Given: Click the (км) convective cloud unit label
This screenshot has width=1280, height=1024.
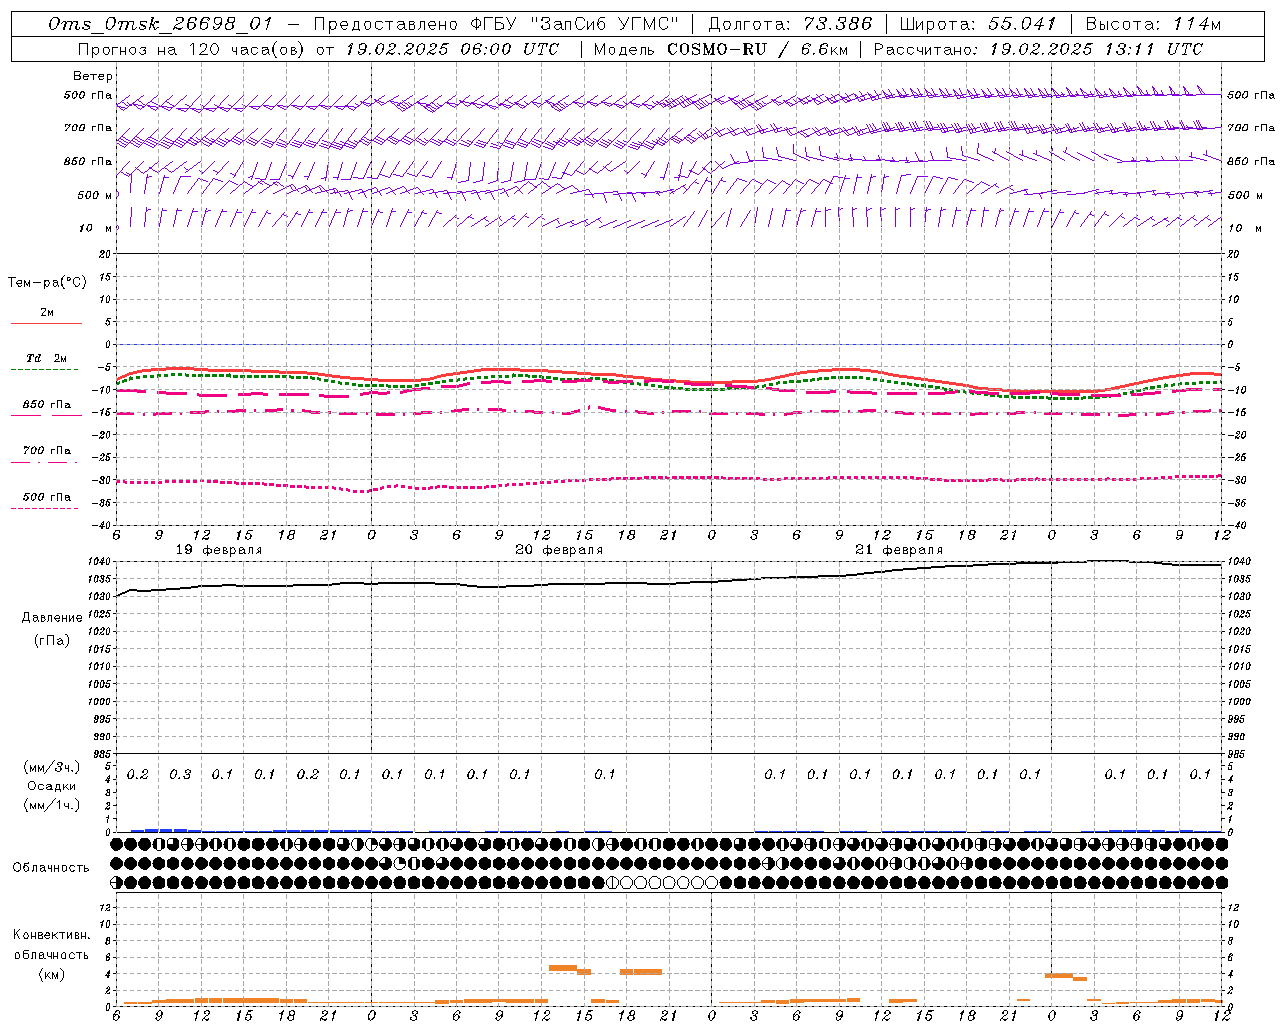Looking at the screenshot, I should coord(51,974).
